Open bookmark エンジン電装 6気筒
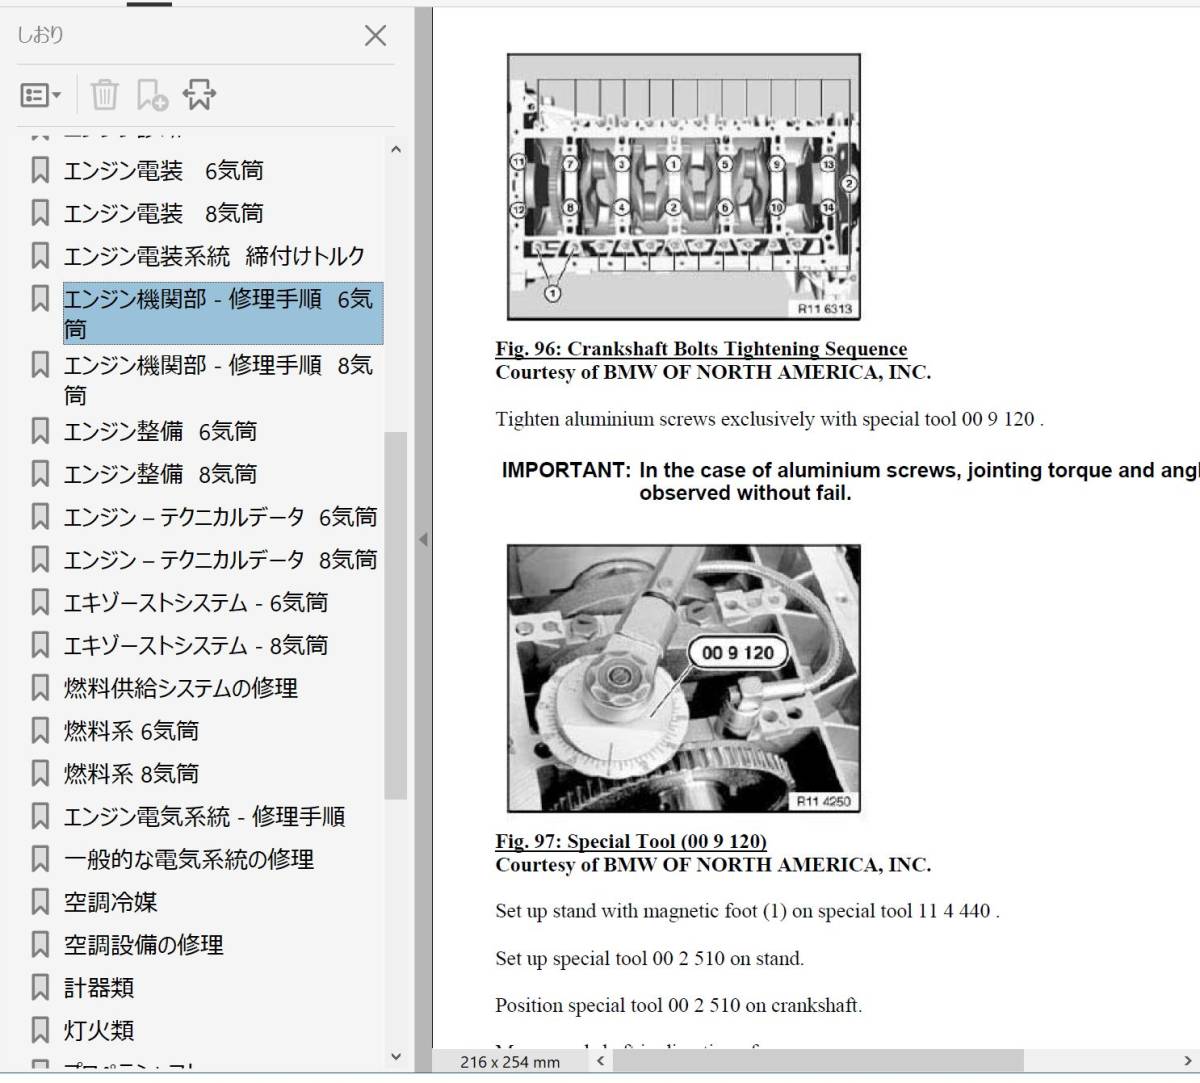 pos(163,171)
